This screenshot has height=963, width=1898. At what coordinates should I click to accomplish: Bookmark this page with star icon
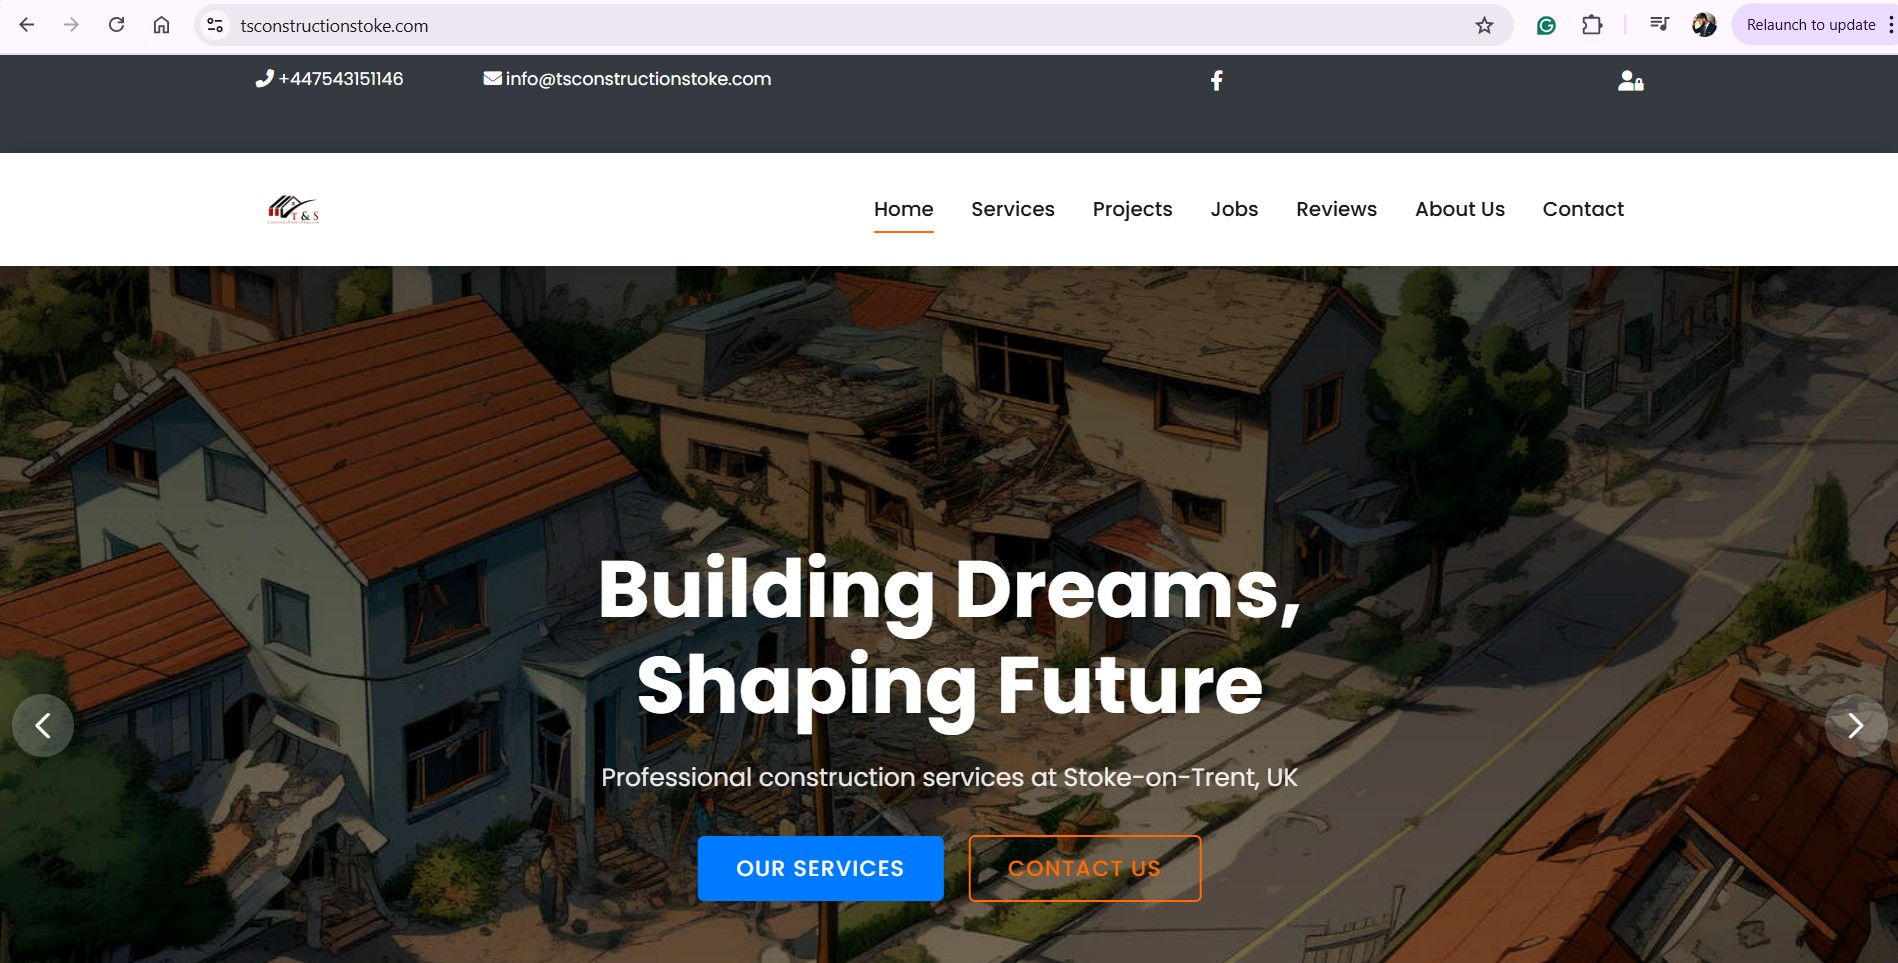click(1484, 25)
